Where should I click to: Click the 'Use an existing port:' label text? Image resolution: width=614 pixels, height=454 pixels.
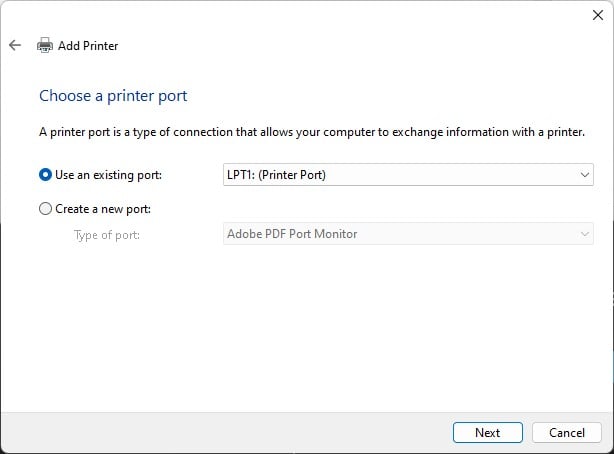tap(108, 175)
